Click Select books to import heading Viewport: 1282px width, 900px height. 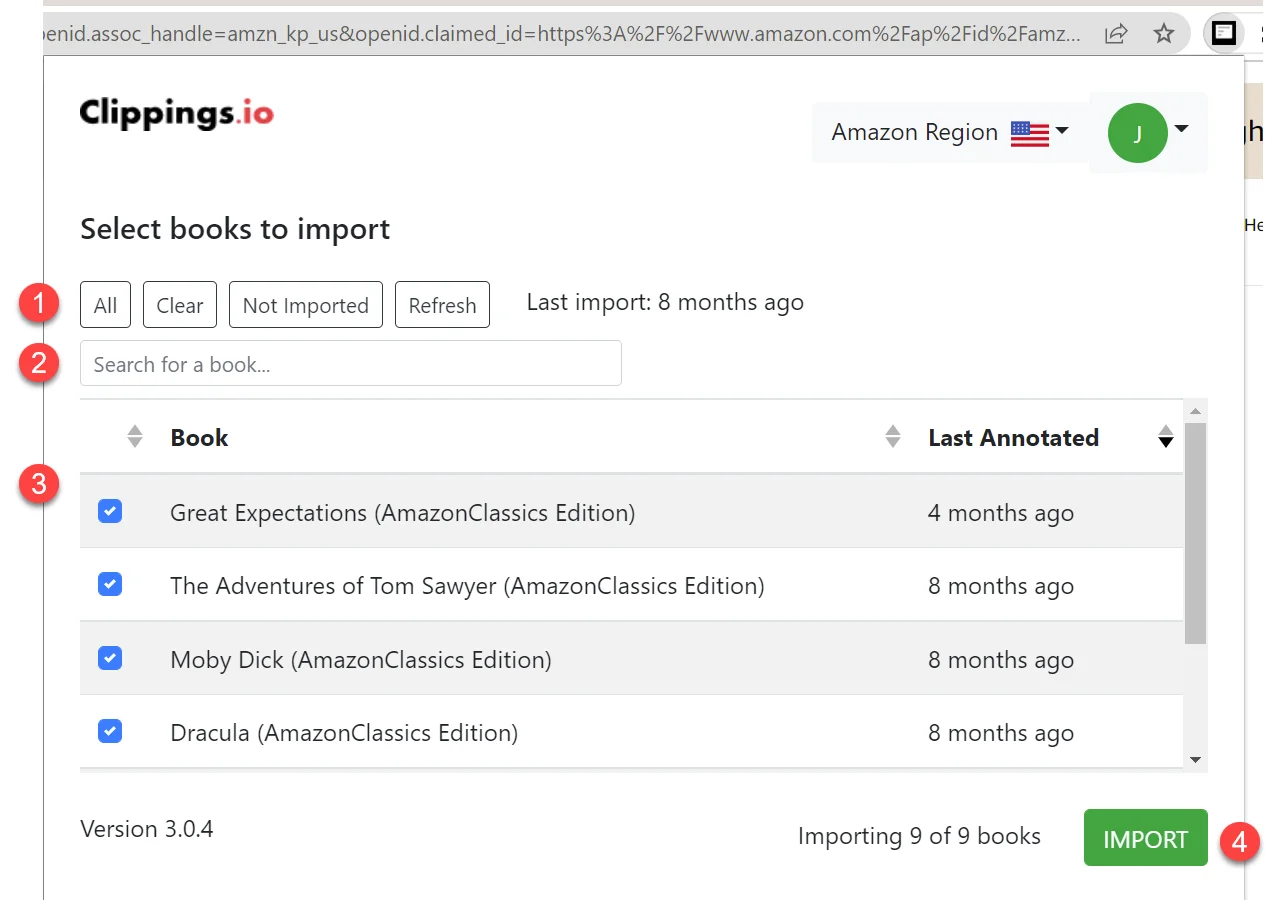(235, 229)
